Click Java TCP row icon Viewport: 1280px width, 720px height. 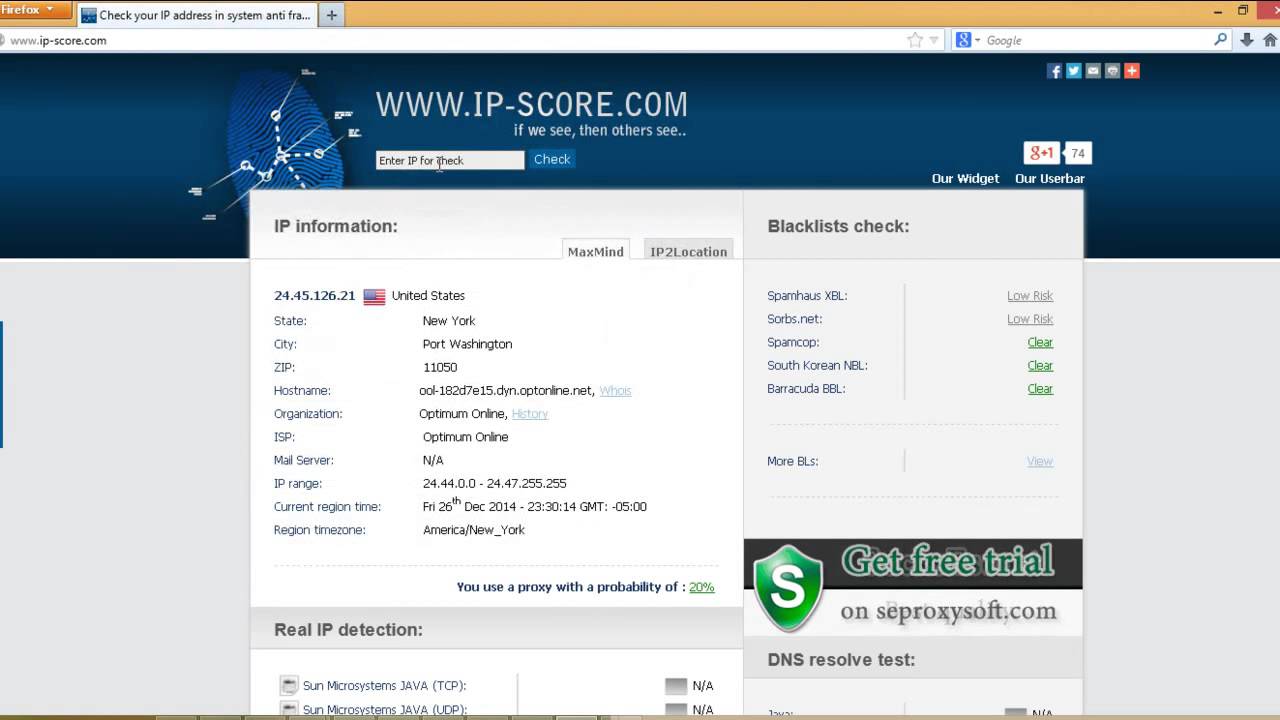pyautogui.click(x=289, y=685)
